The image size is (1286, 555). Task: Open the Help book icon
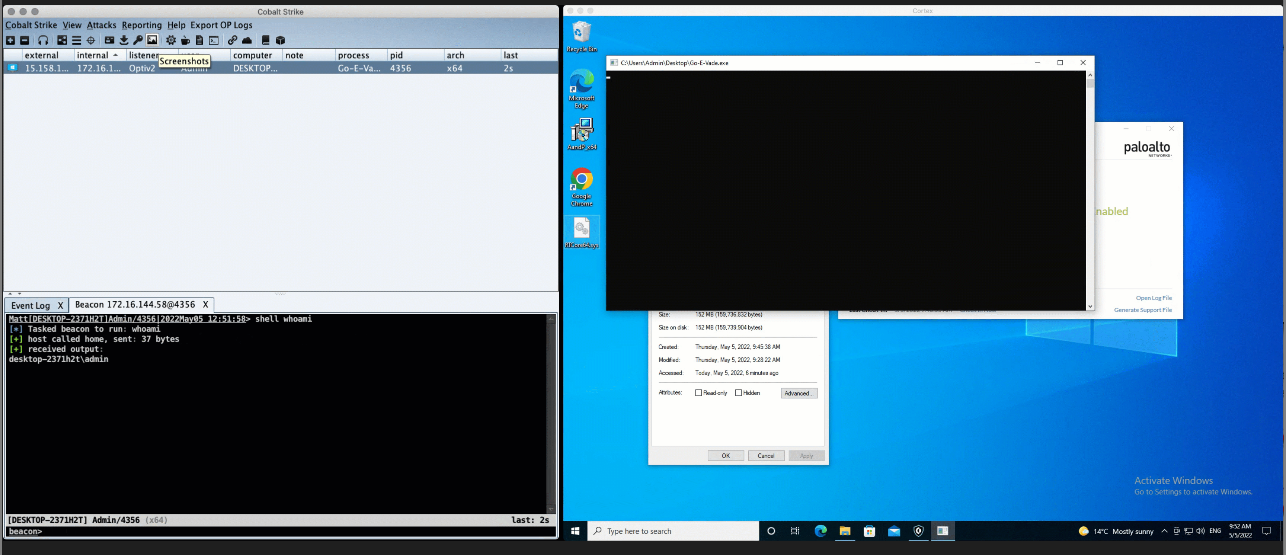point(265,40)
